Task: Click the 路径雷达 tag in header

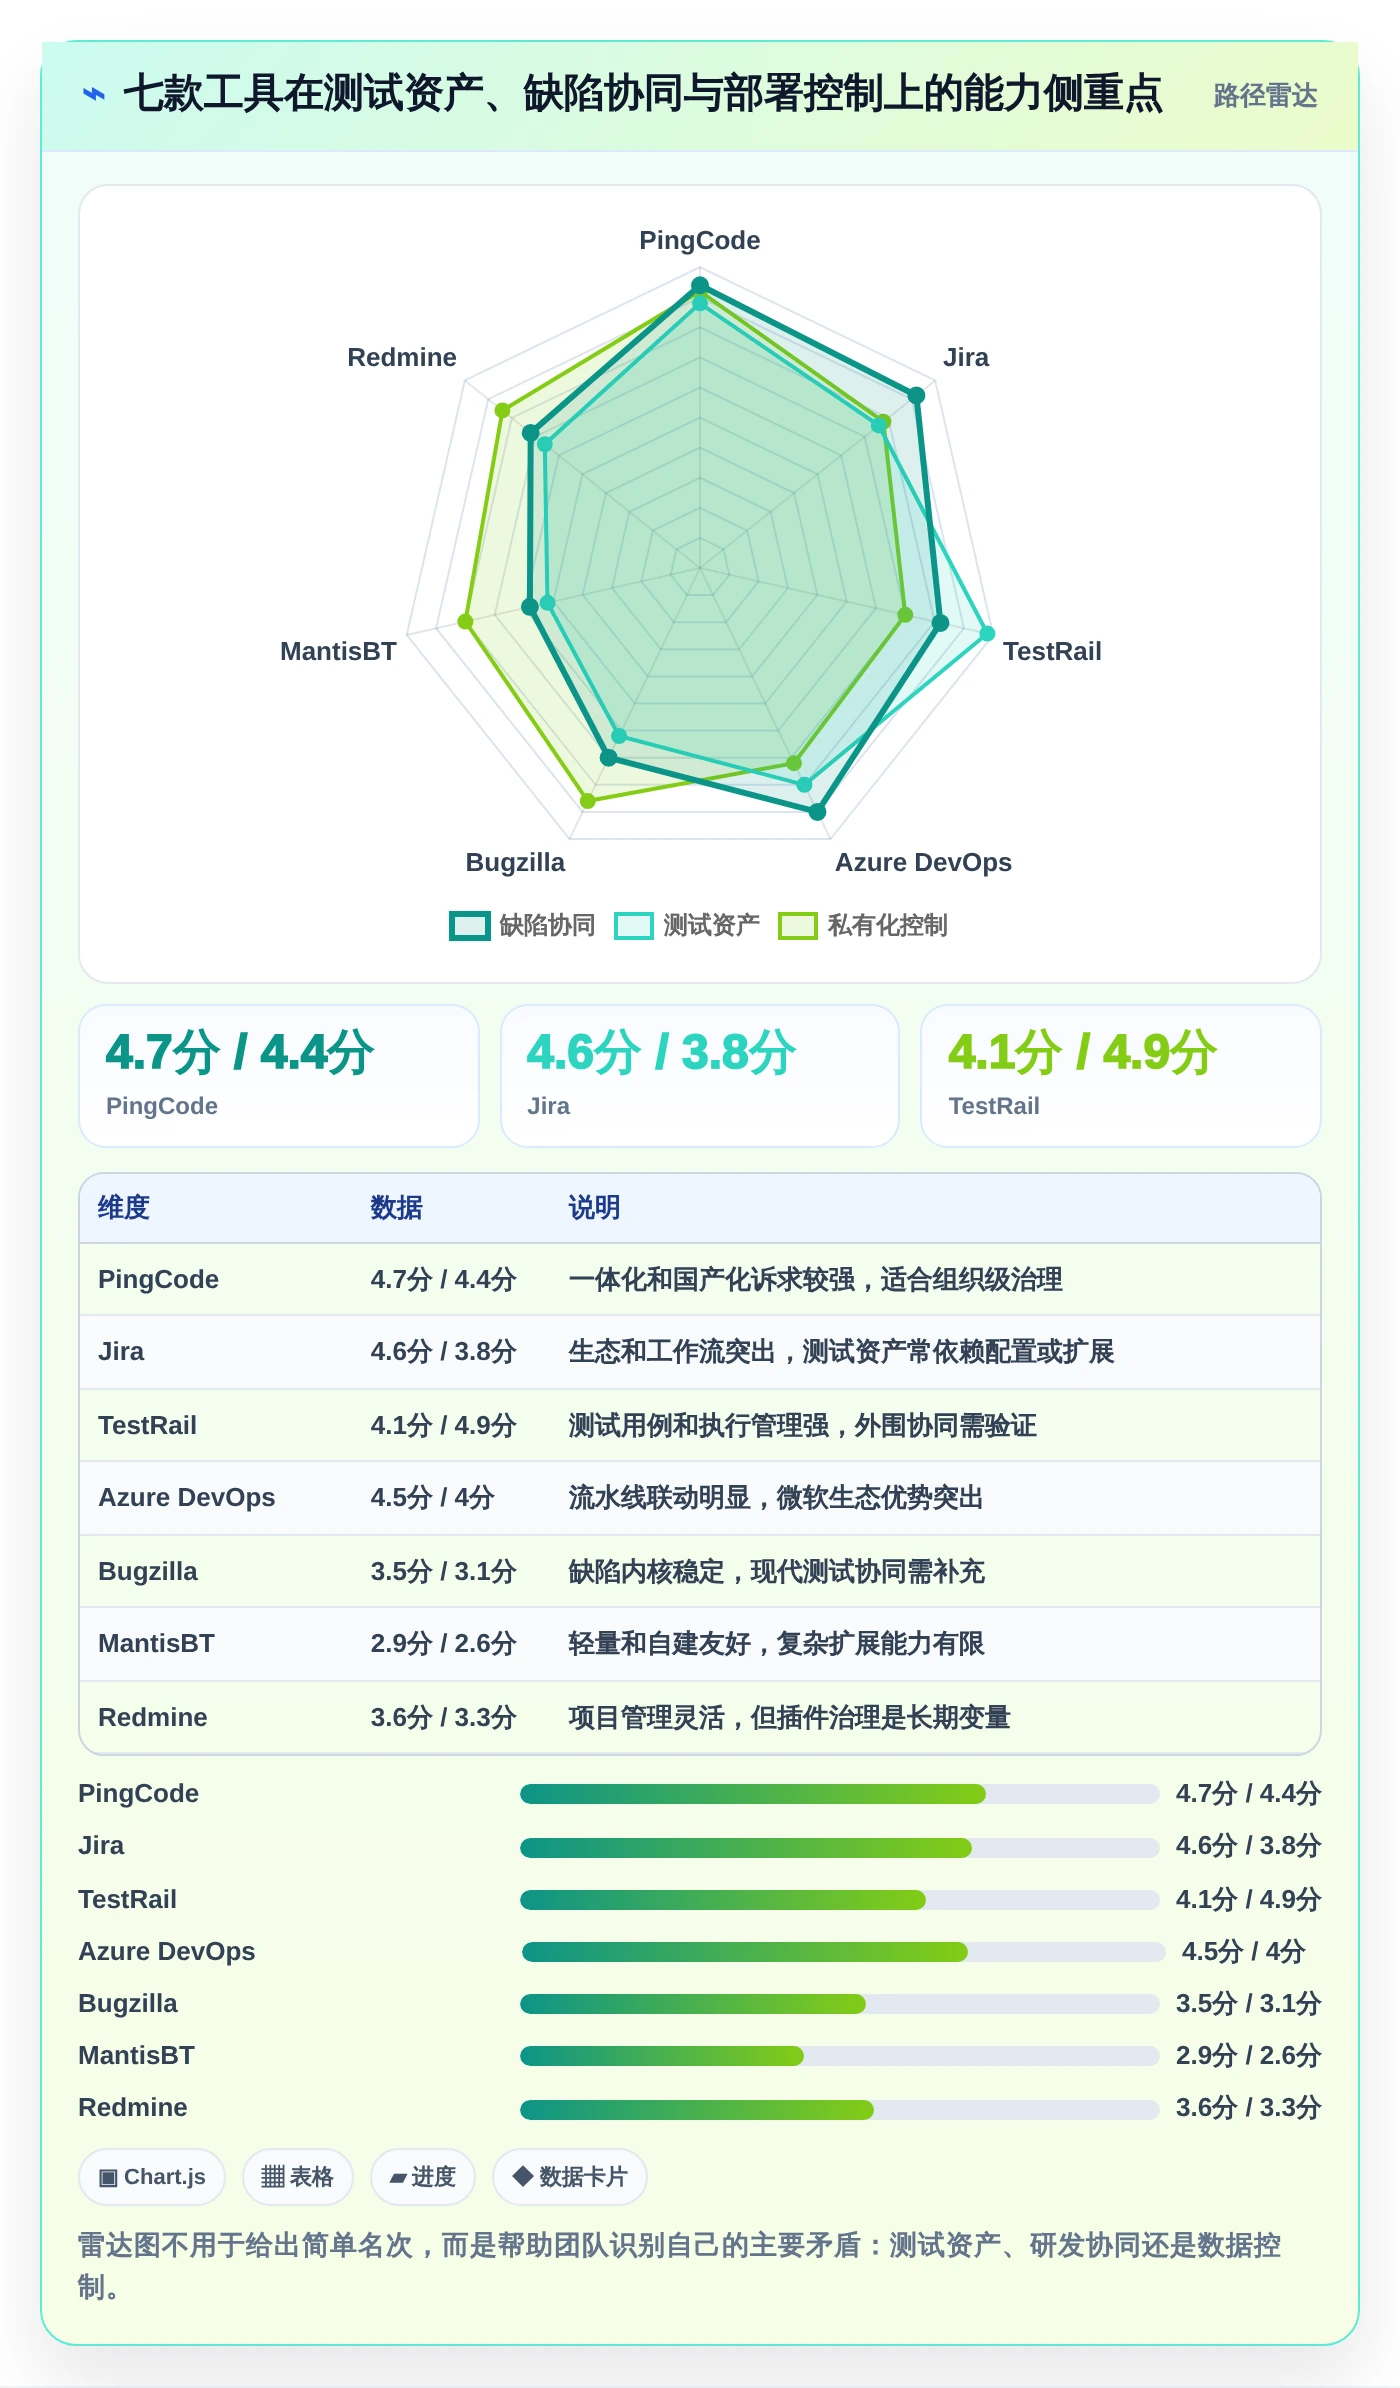Action: pyautogui.click(x=1265, y=96)
